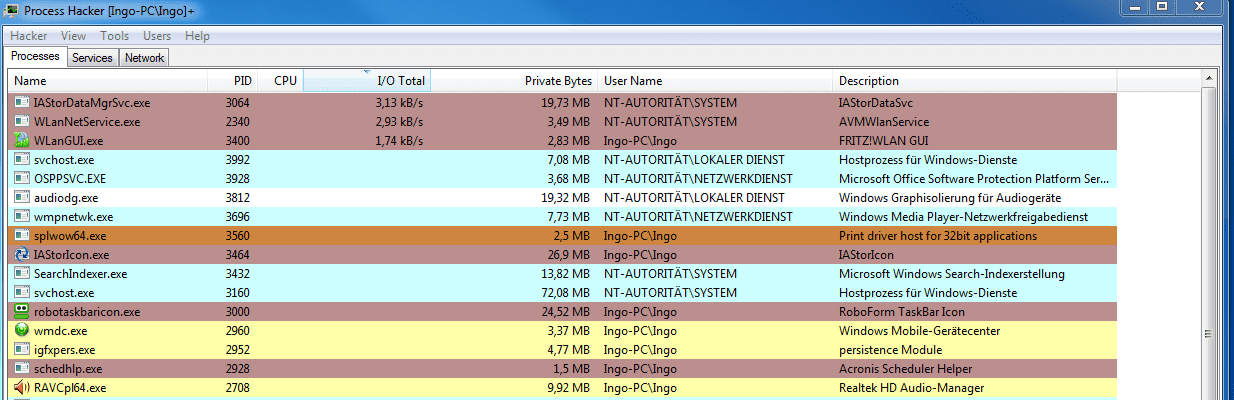Click the robotaskbaricon.exe green robot icon
Screen dimensions: 1234x400
click(x=23, y=311)
